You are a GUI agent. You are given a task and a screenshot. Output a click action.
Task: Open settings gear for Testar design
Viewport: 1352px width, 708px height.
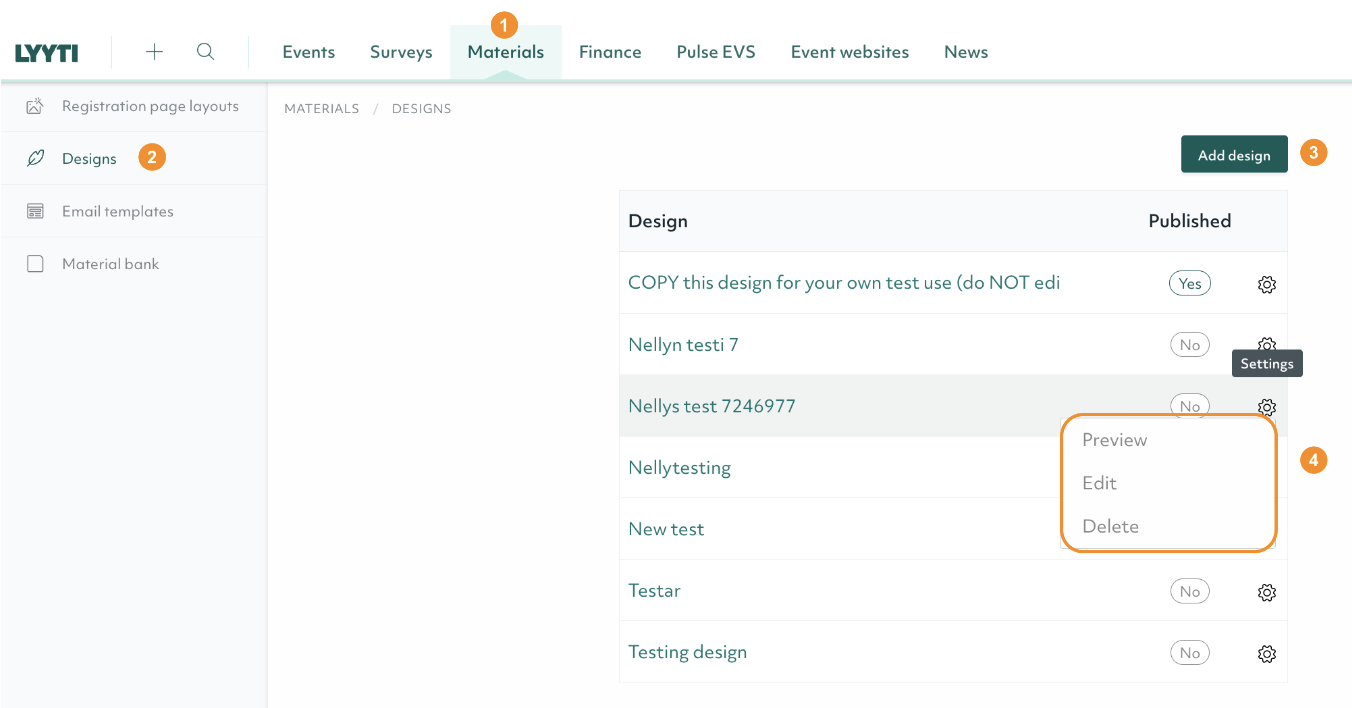[1266, 592]
